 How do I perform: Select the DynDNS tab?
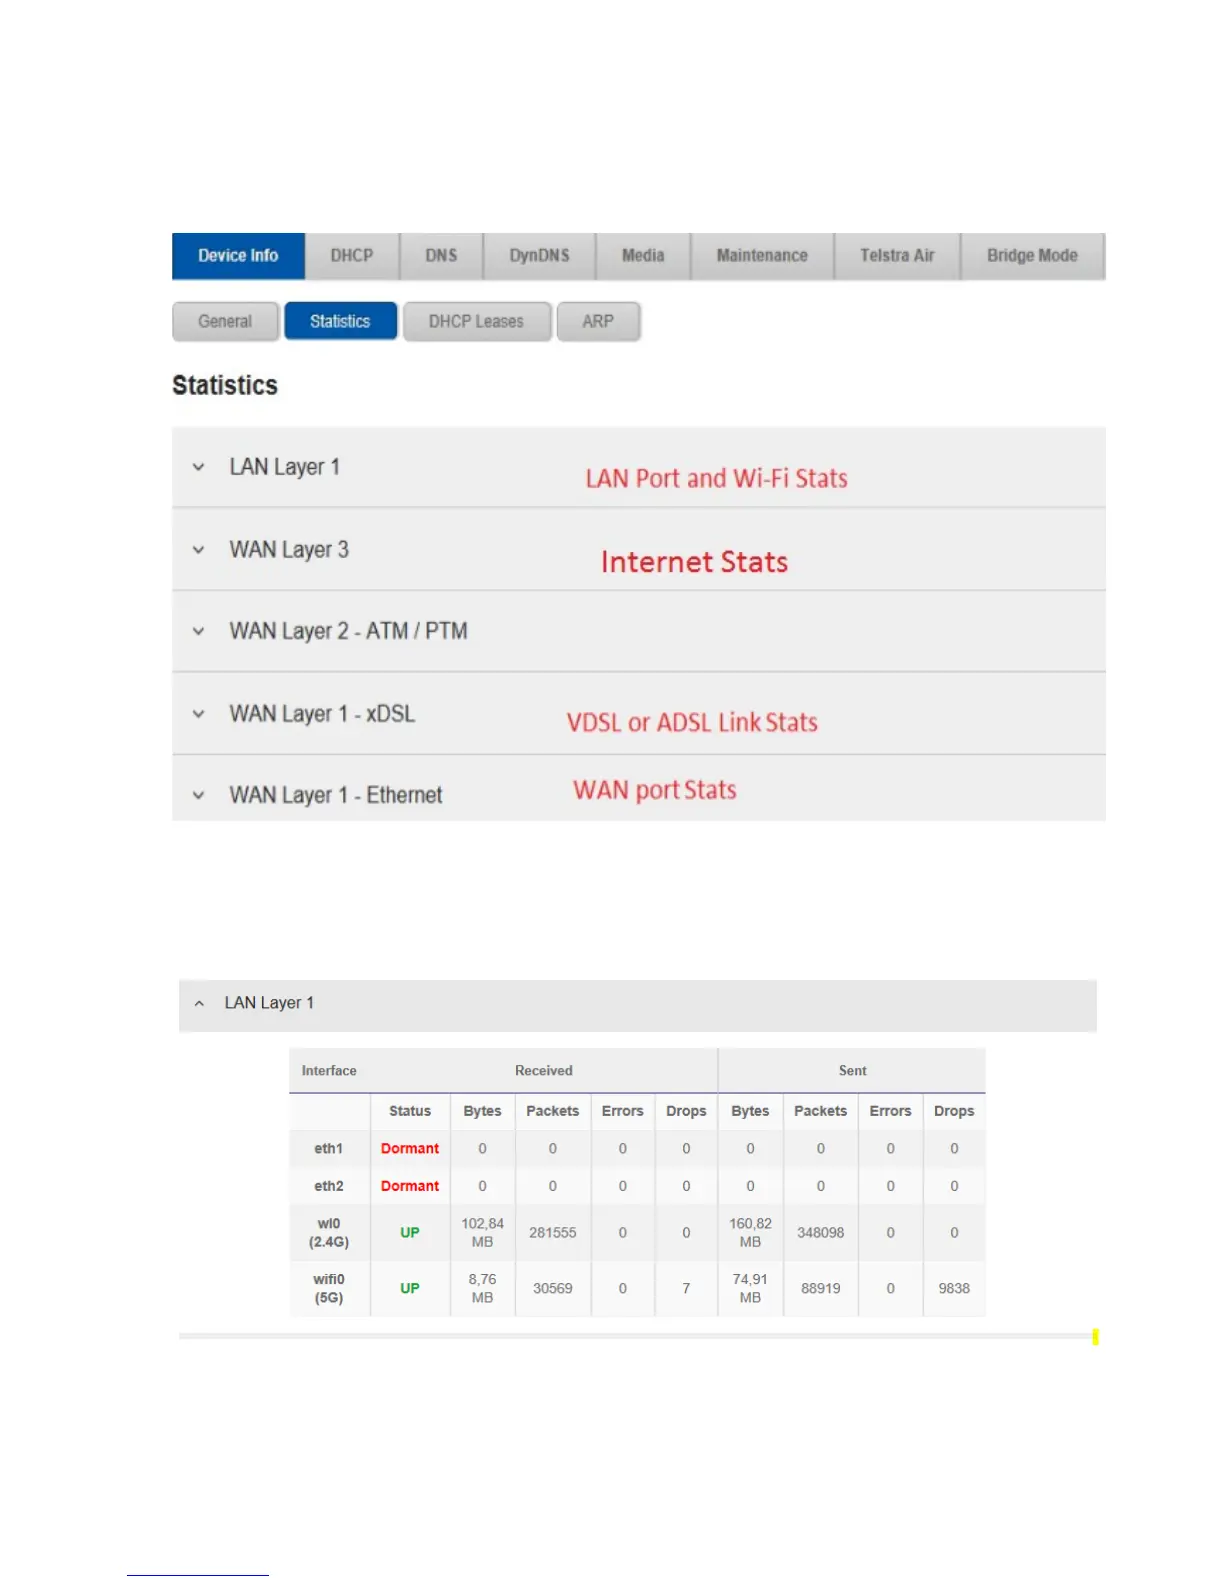tap(539, 256)
